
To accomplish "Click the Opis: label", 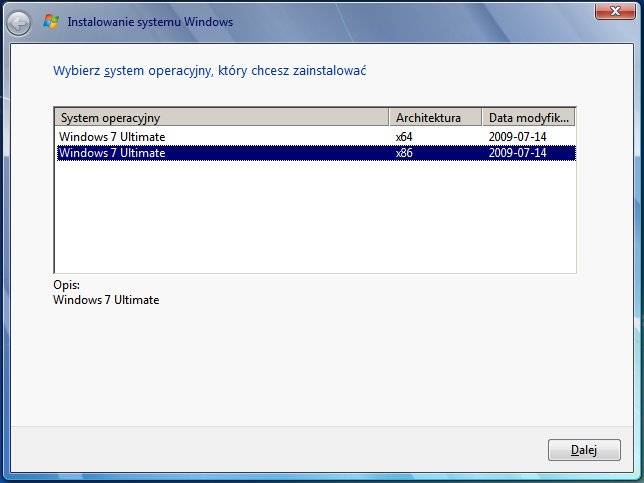I will pos(67,285).
